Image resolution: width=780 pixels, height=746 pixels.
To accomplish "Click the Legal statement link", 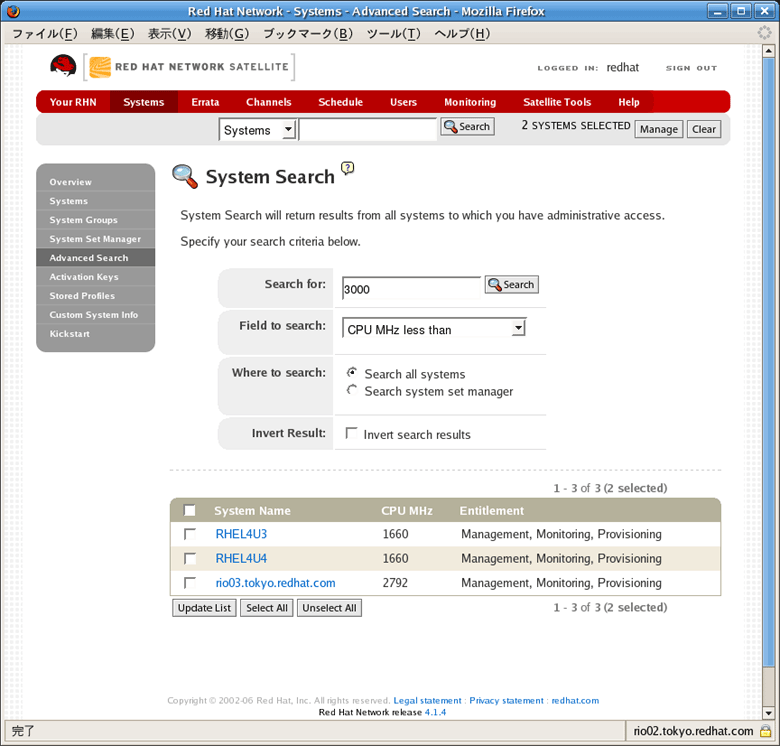I will point(427,700).
